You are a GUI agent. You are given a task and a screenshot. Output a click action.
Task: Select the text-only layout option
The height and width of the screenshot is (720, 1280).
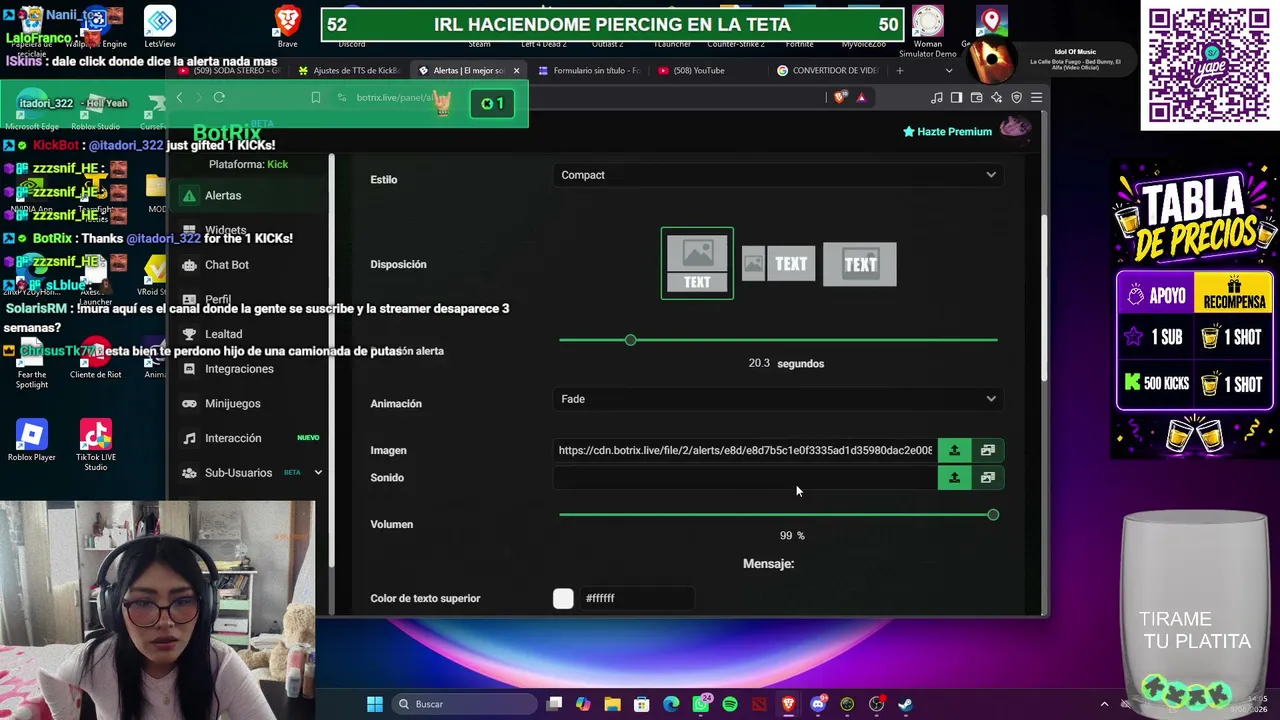[860, 264]
